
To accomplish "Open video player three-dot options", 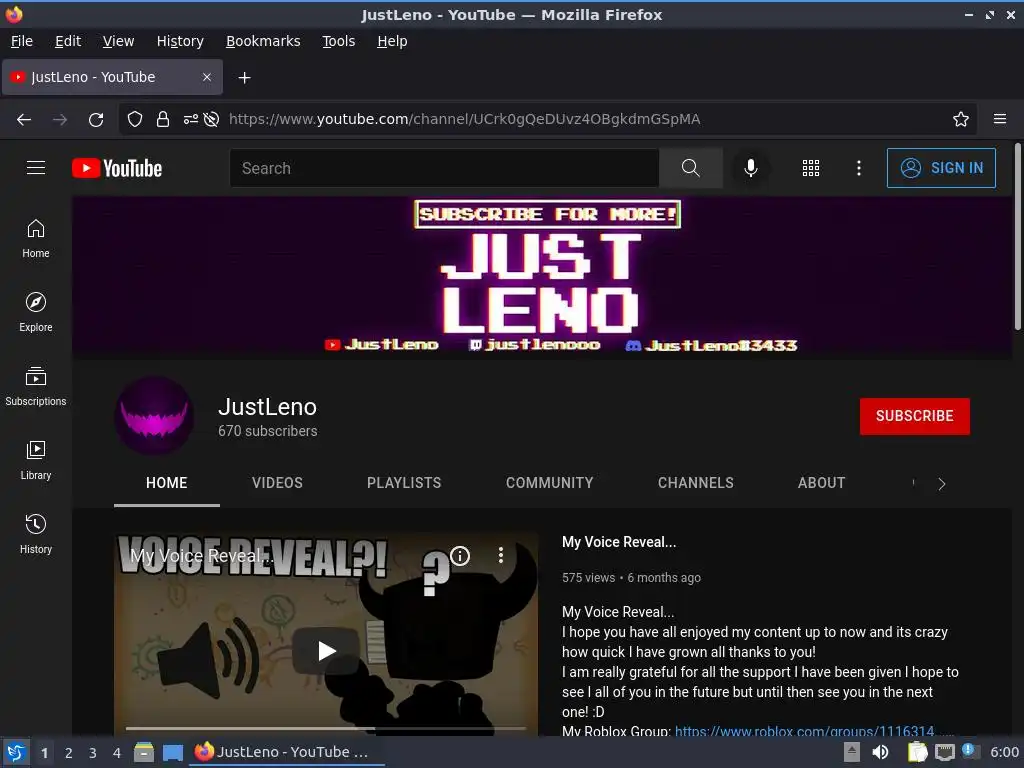I will (x=500, y=555).
